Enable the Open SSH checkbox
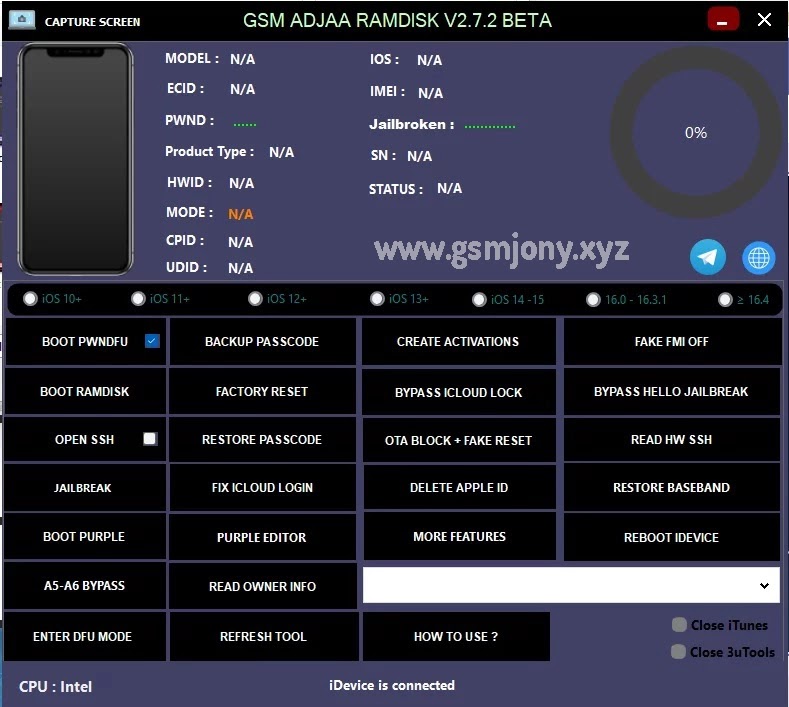The width and height of the screenshot is (789, 707). pos(150,439)
